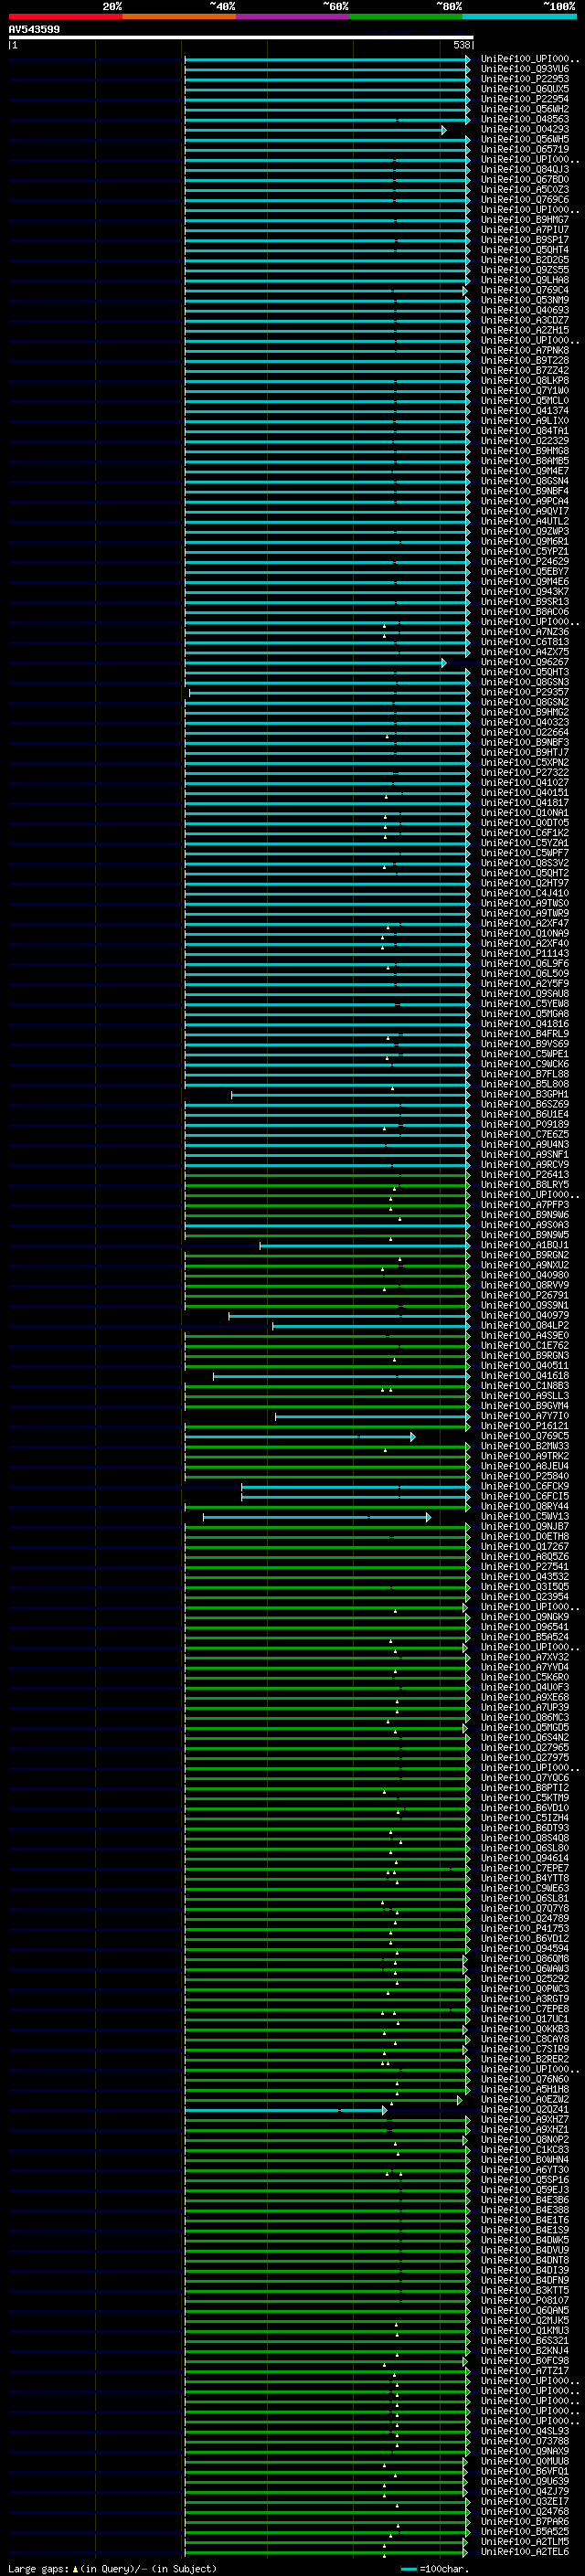The width and height of the screenshot is (585, 2576).
Task: Select hit label UniRef100_Q41618
Action: [525, 1376]
